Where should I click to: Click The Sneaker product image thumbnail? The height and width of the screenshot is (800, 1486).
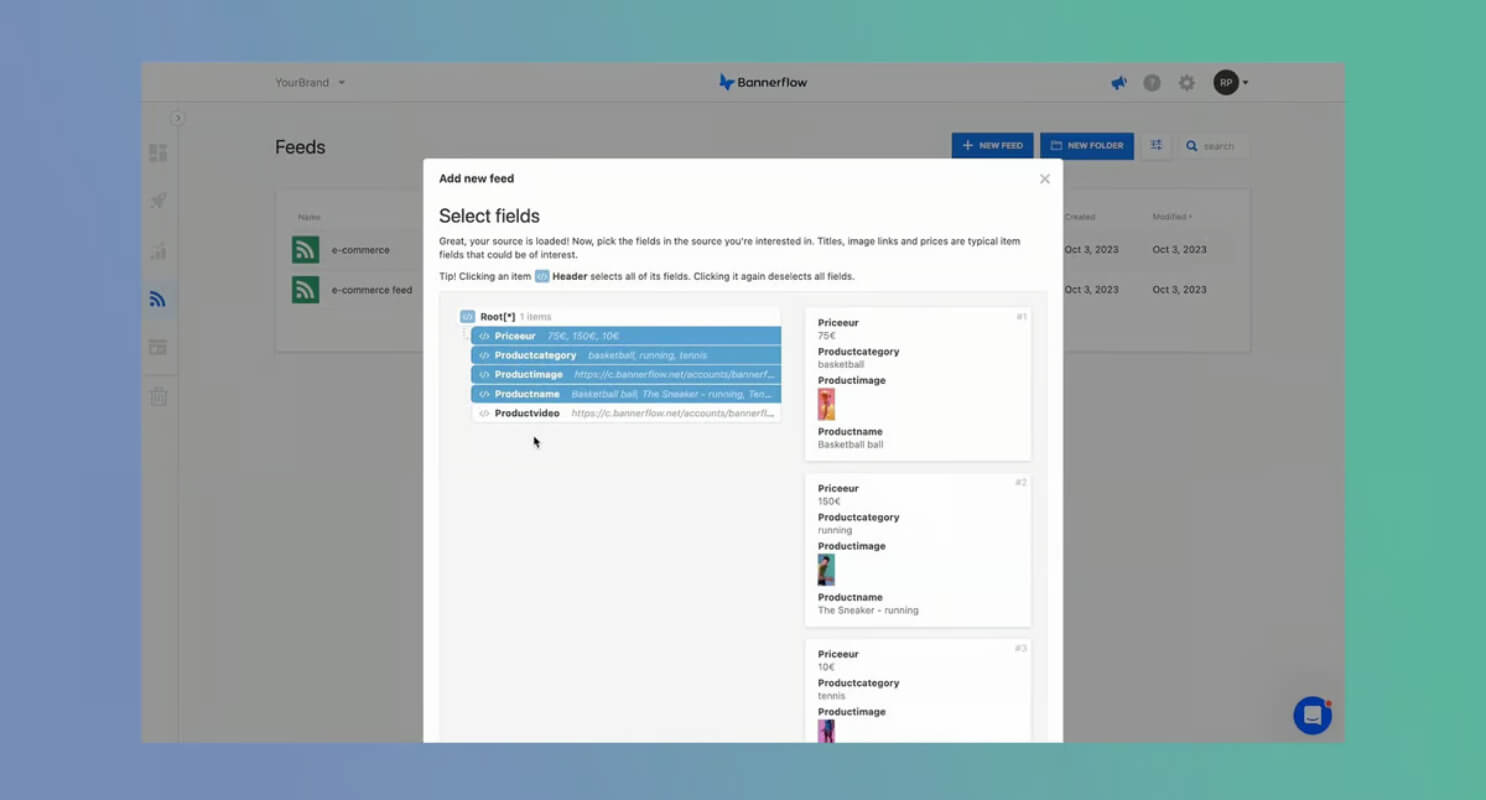[826, 570]
